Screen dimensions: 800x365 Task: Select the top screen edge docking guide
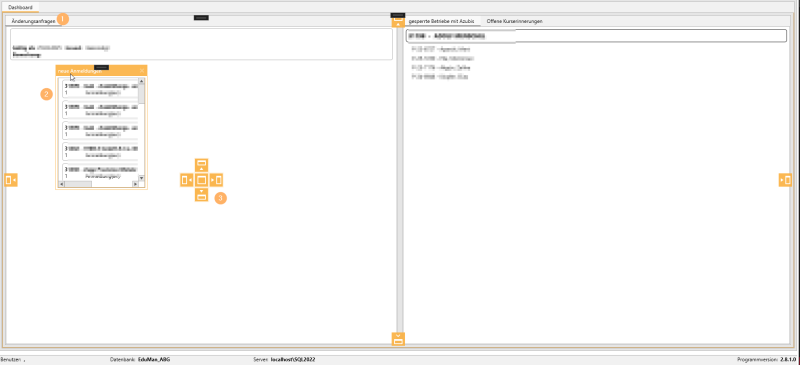tap(398, 21)
